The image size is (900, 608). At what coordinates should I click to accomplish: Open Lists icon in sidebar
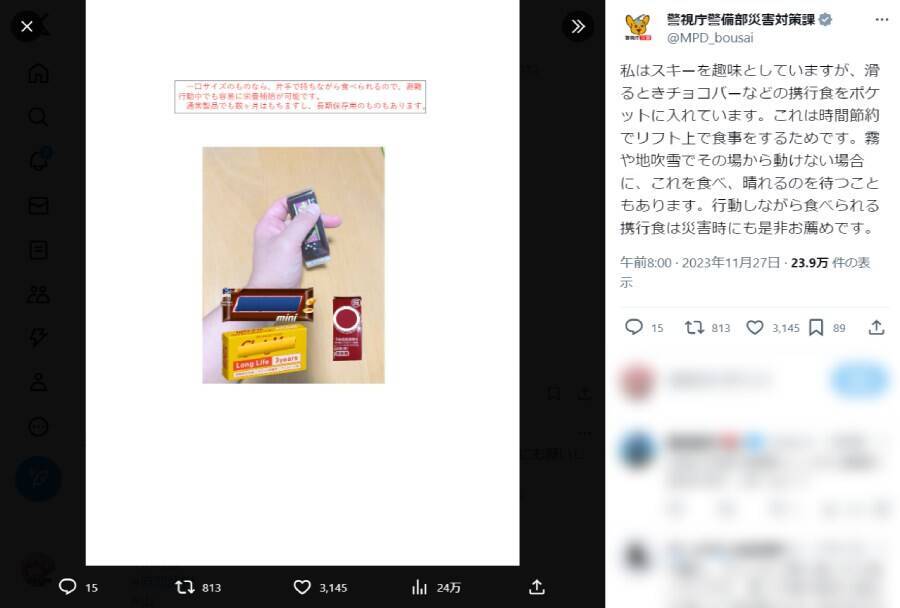pyautogui.click(x=38, y=250)
